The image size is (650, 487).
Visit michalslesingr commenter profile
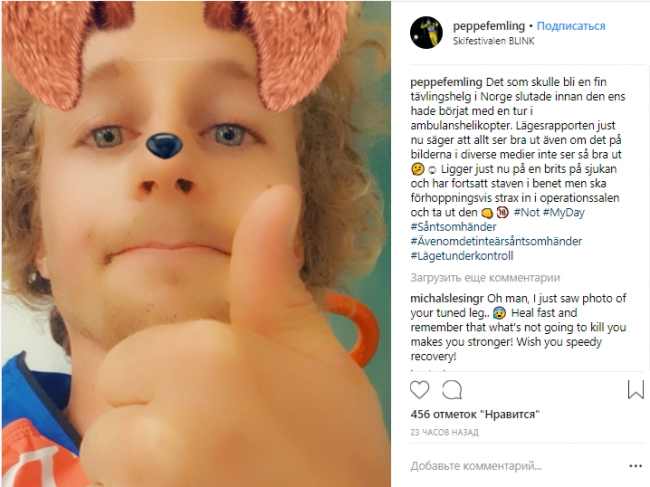[x=448, y=299]
